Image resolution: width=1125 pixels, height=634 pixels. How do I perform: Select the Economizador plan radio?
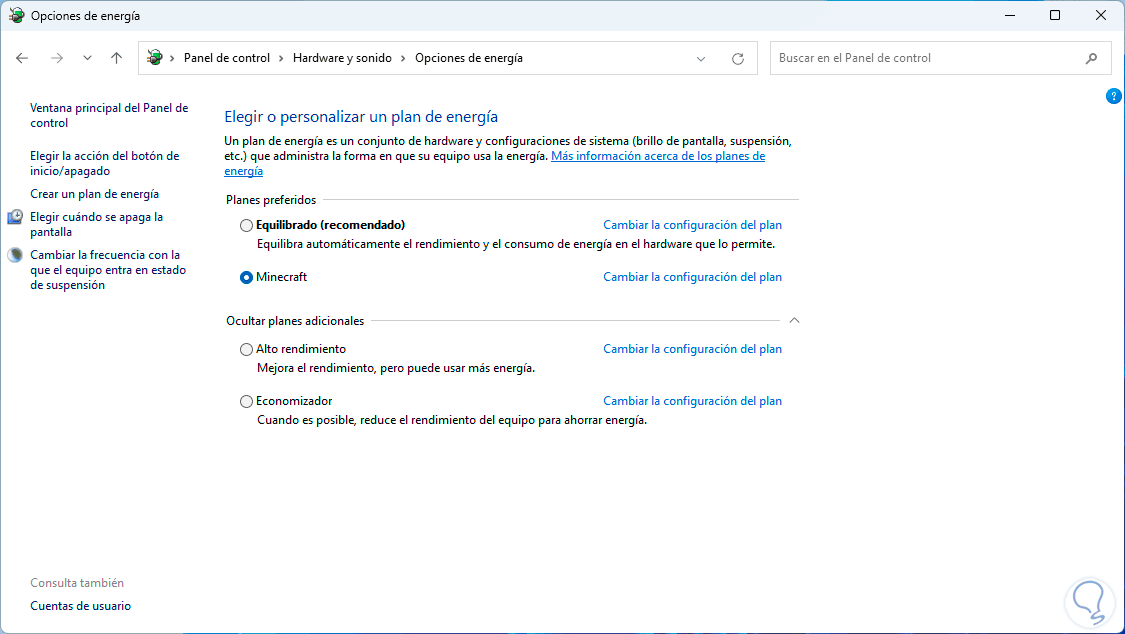coord(246,402)
